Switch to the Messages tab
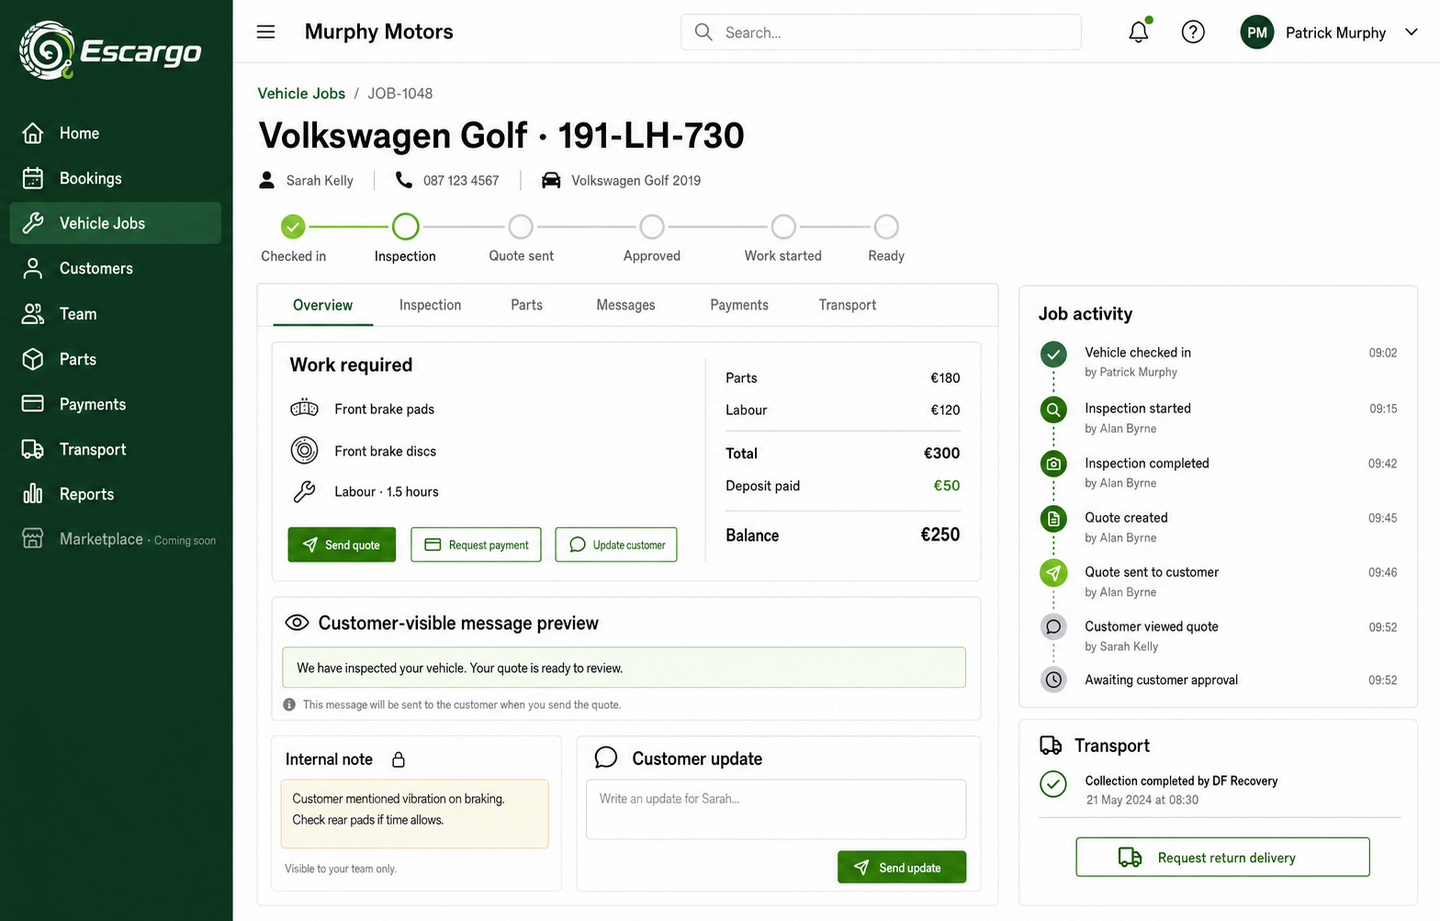 click(626, 305)
